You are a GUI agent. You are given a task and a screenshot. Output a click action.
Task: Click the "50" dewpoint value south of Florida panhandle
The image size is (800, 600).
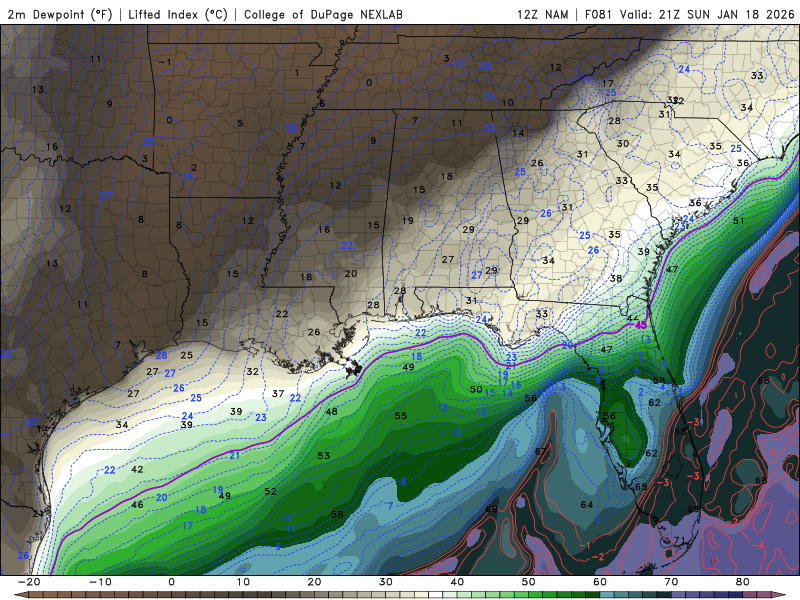pyautogui.click(x=476, y=389)
